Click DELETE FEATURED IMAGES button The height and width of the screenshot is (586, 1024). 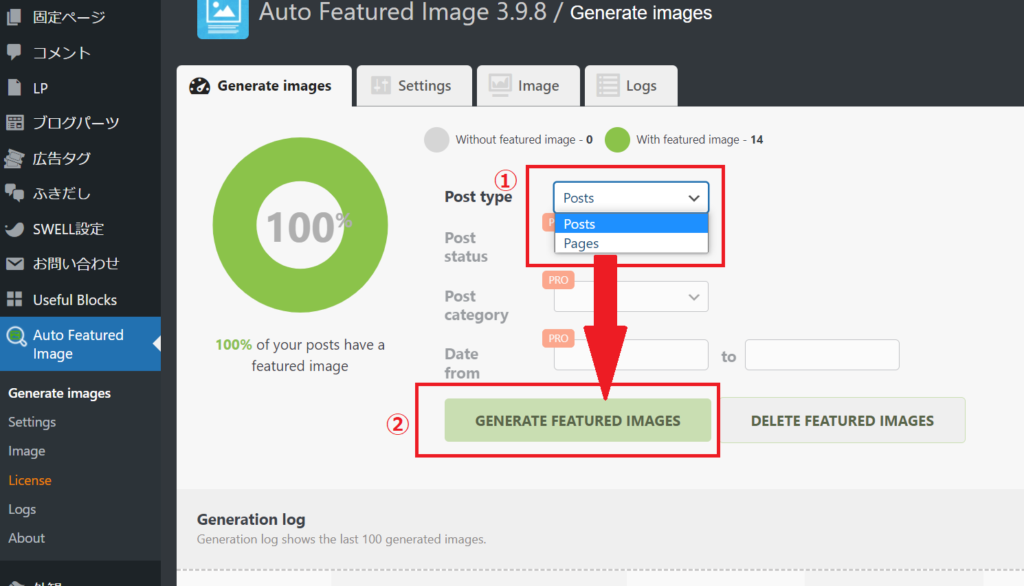tap(842, 421)
